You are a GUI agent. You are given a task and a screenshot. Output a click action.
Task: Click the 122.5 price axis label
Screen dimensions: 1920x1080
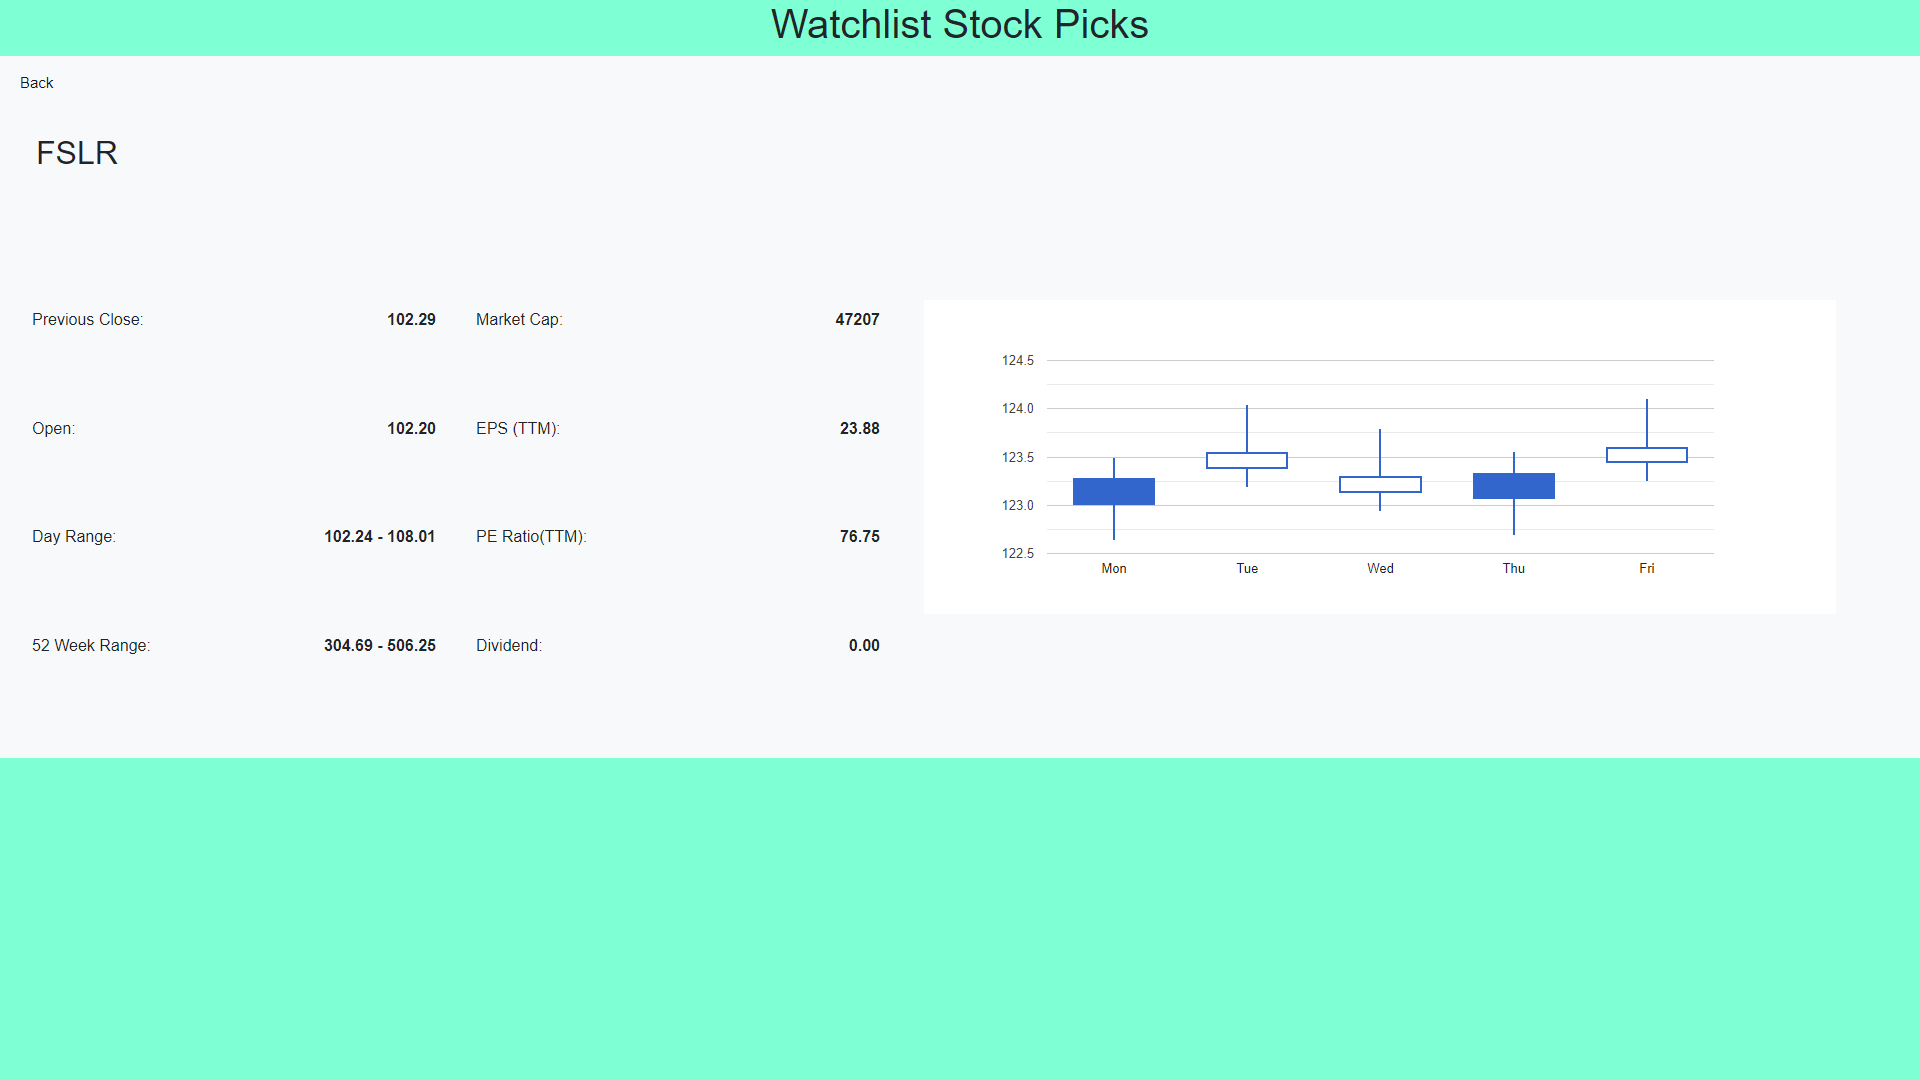1018,553
